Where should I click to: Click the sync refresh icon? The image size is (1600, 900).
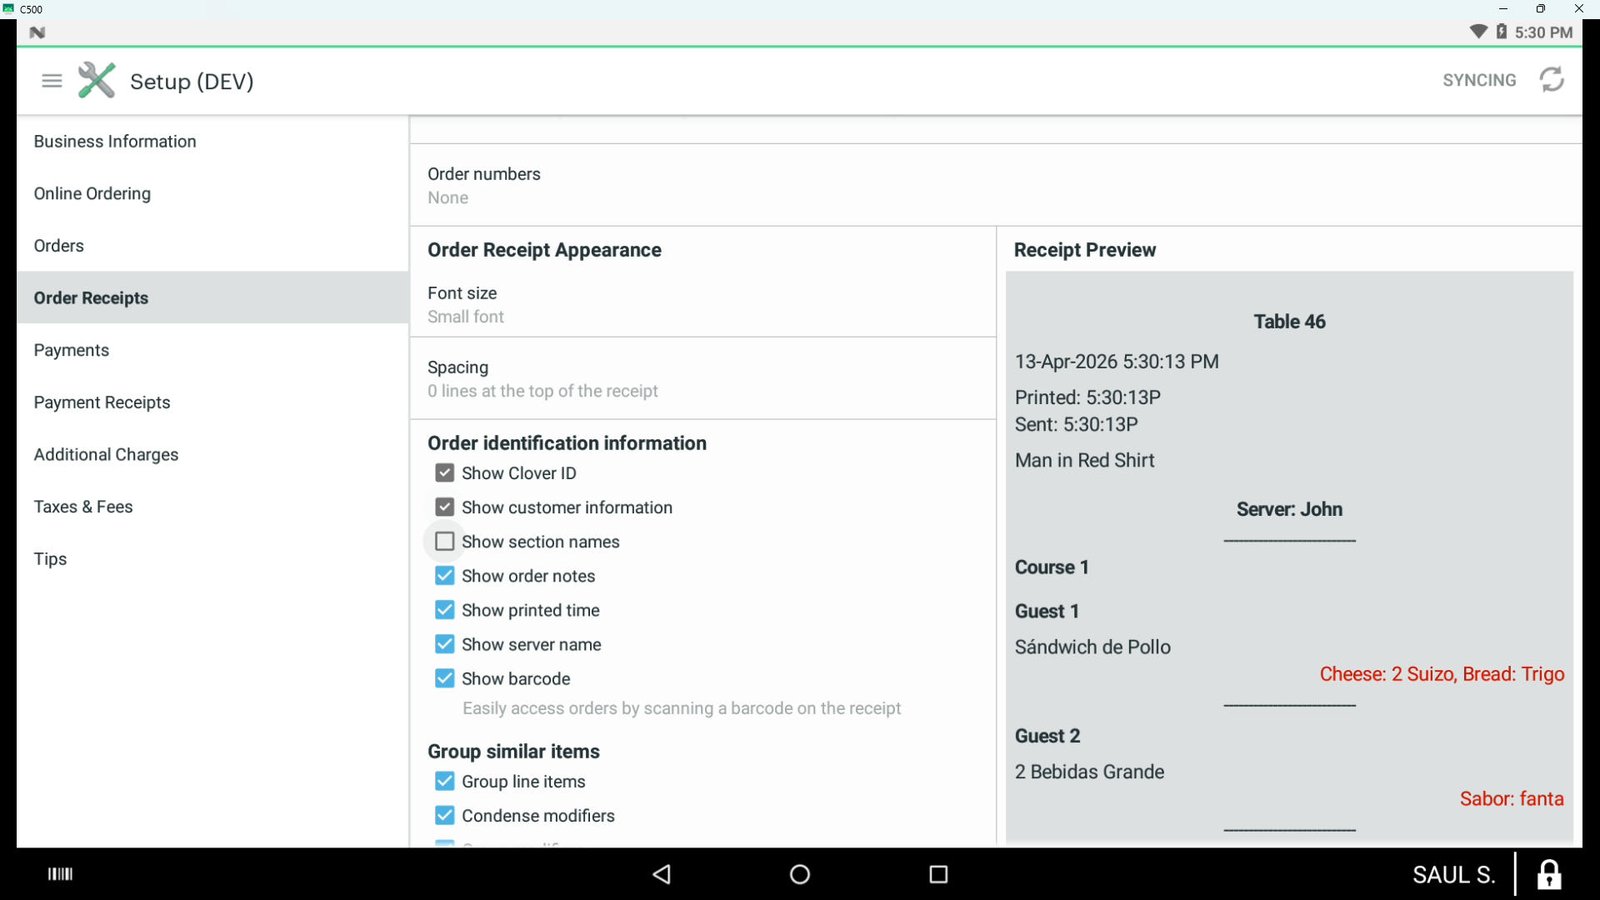(x=1552, y=80)
